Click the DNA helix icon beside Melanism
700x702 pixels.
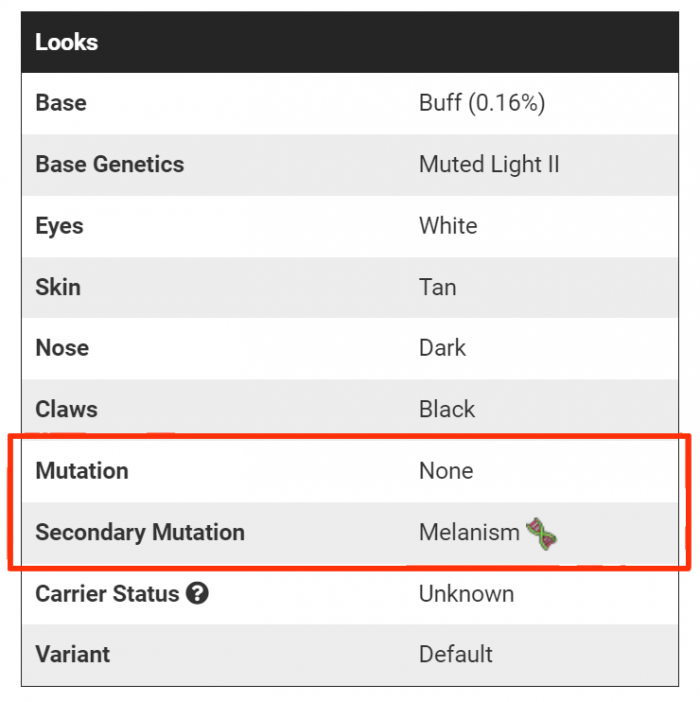[x=541, y=532]
